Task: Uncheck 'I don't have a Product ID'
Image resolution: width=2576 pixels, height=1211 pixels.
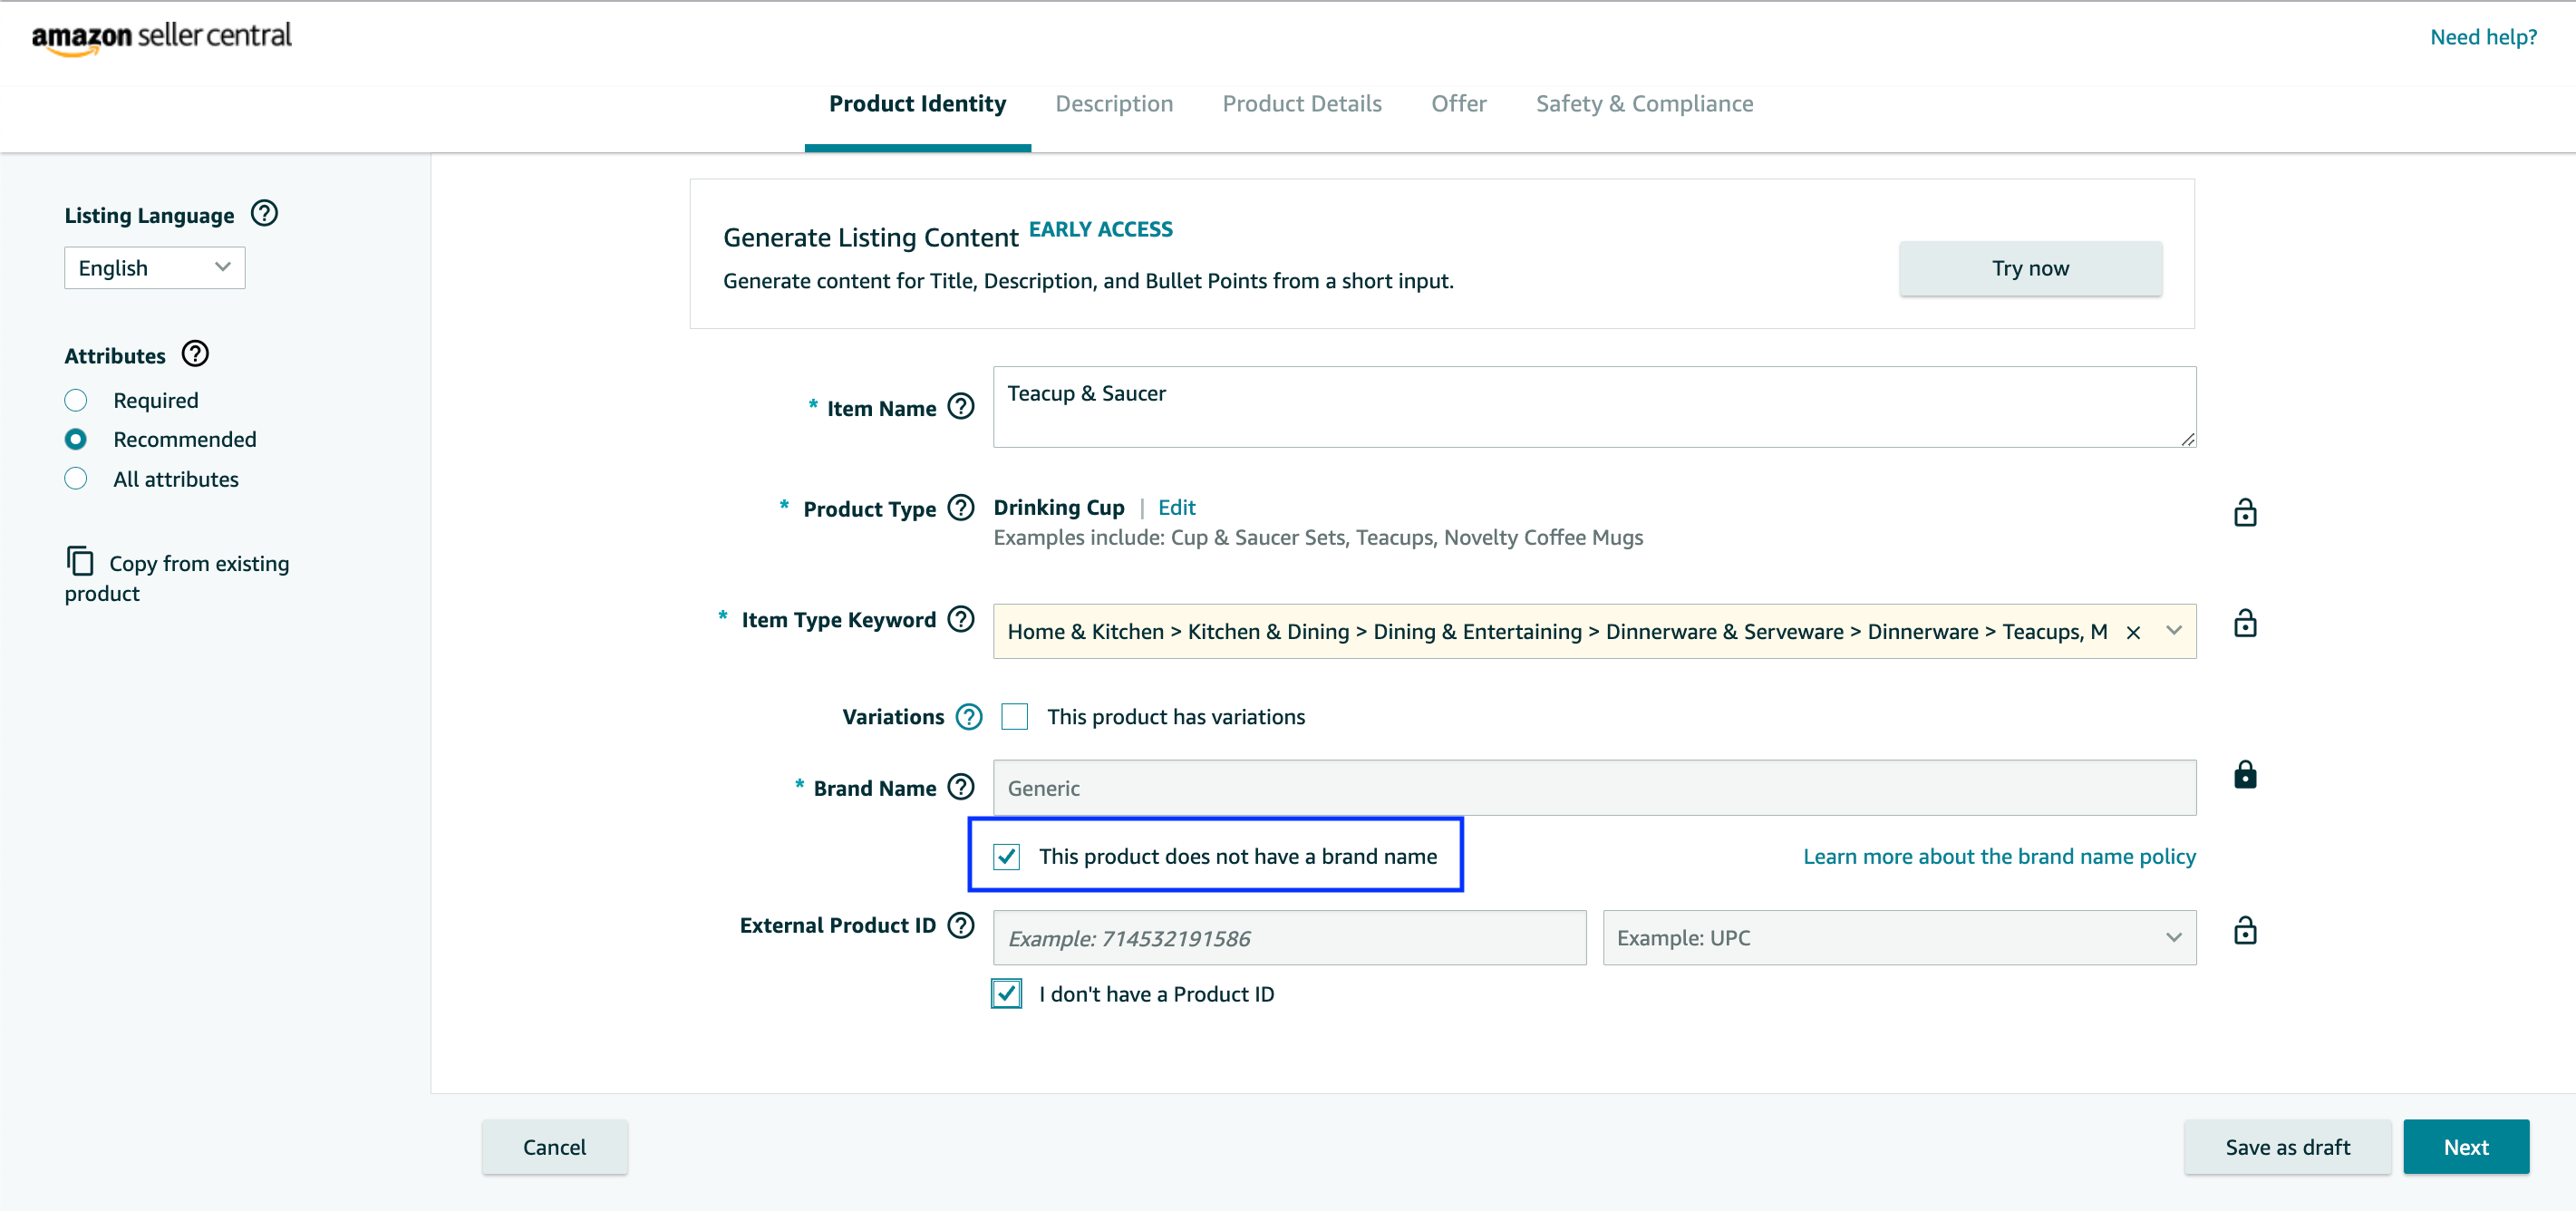Action: [1006, 994]
